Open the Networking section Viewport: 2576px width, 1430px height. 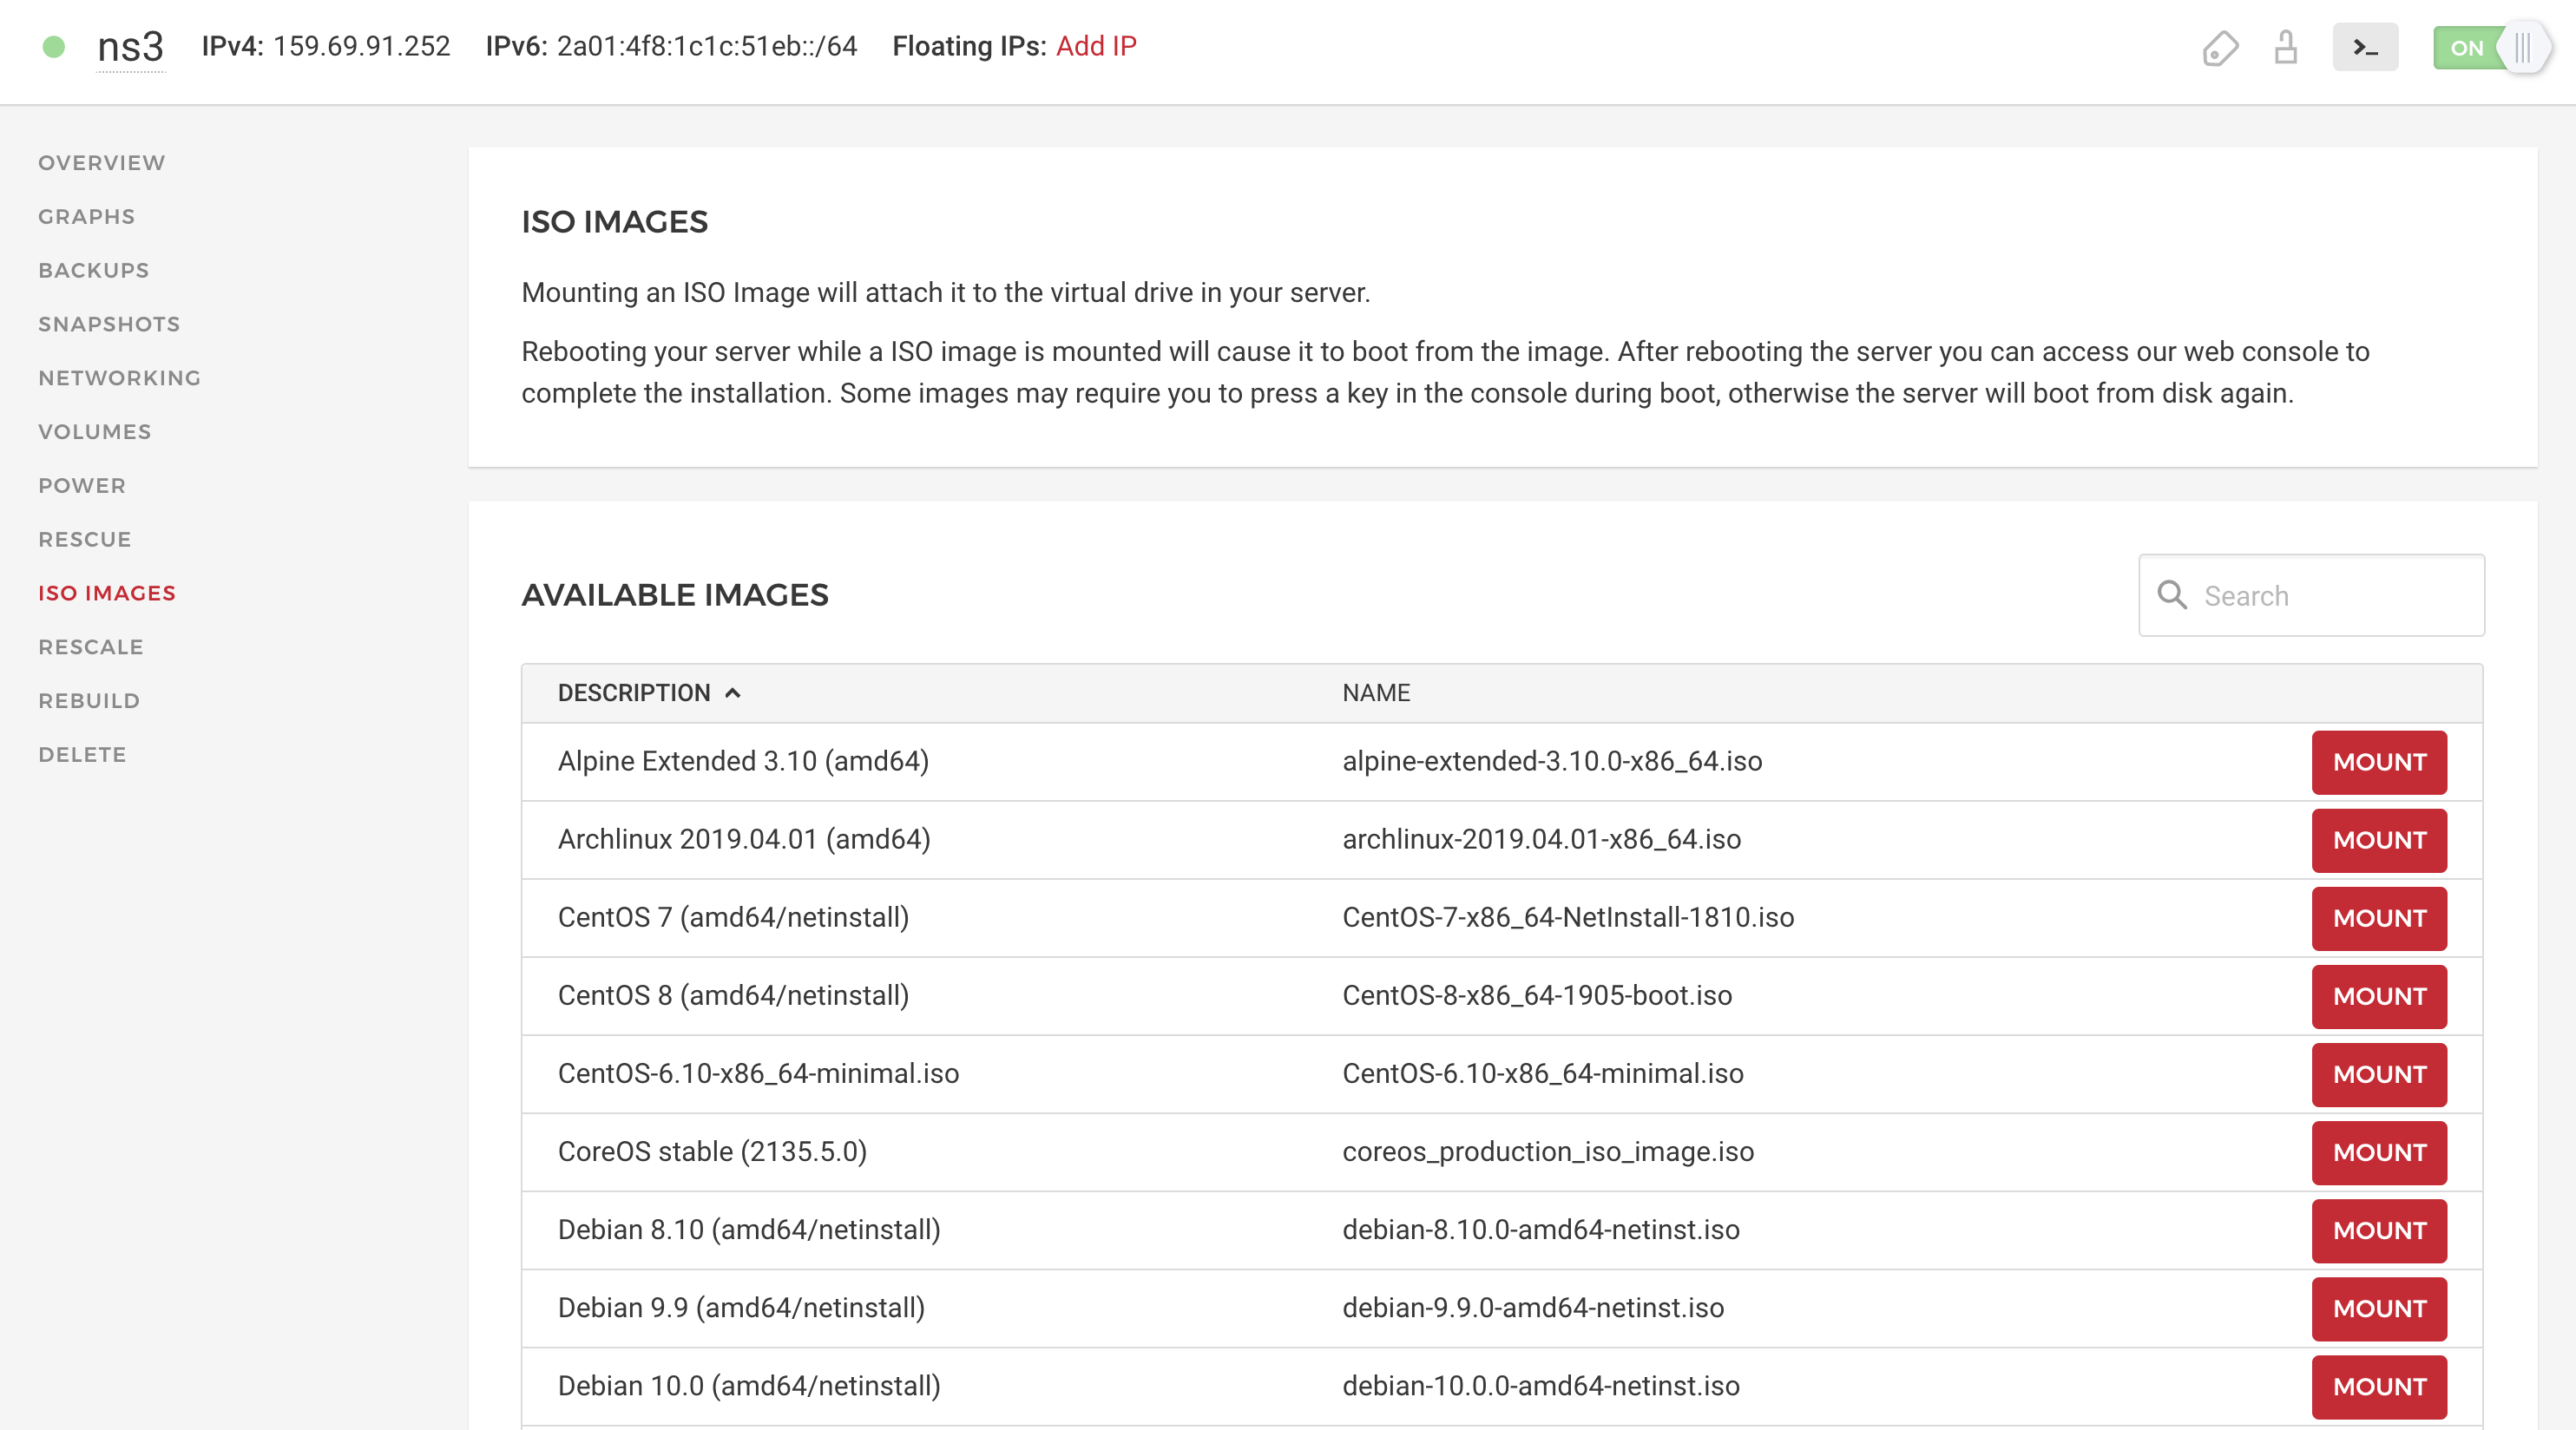click(119, 378)
